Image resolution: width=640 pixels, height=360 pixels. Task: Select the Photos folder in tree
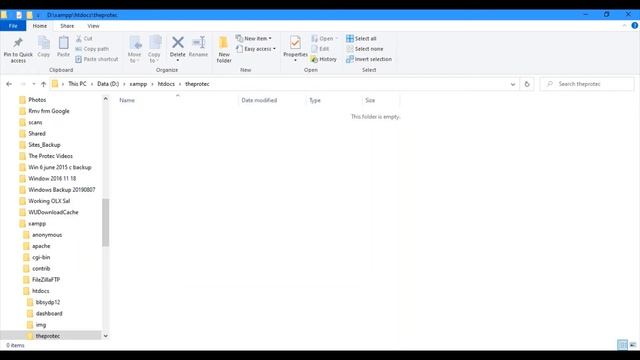(37, 100)
